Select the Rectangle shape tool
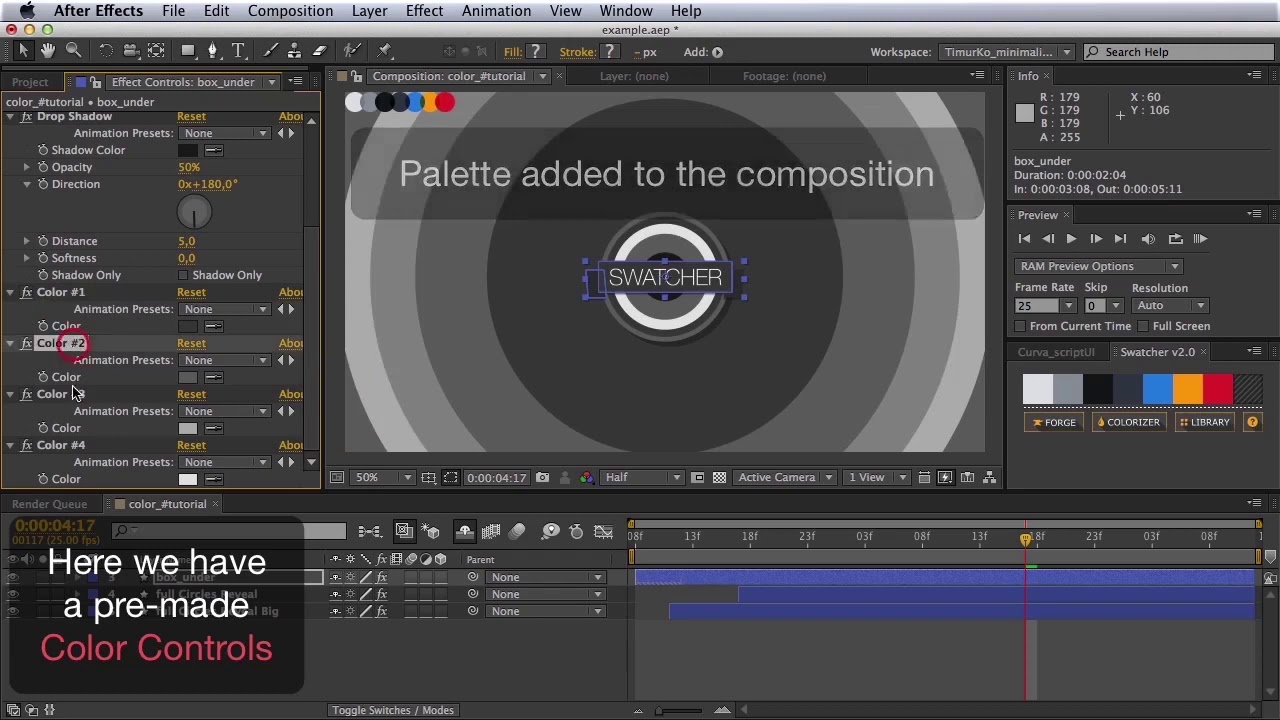This screenshot has height=720, width=1280. (x=188, y=51)
